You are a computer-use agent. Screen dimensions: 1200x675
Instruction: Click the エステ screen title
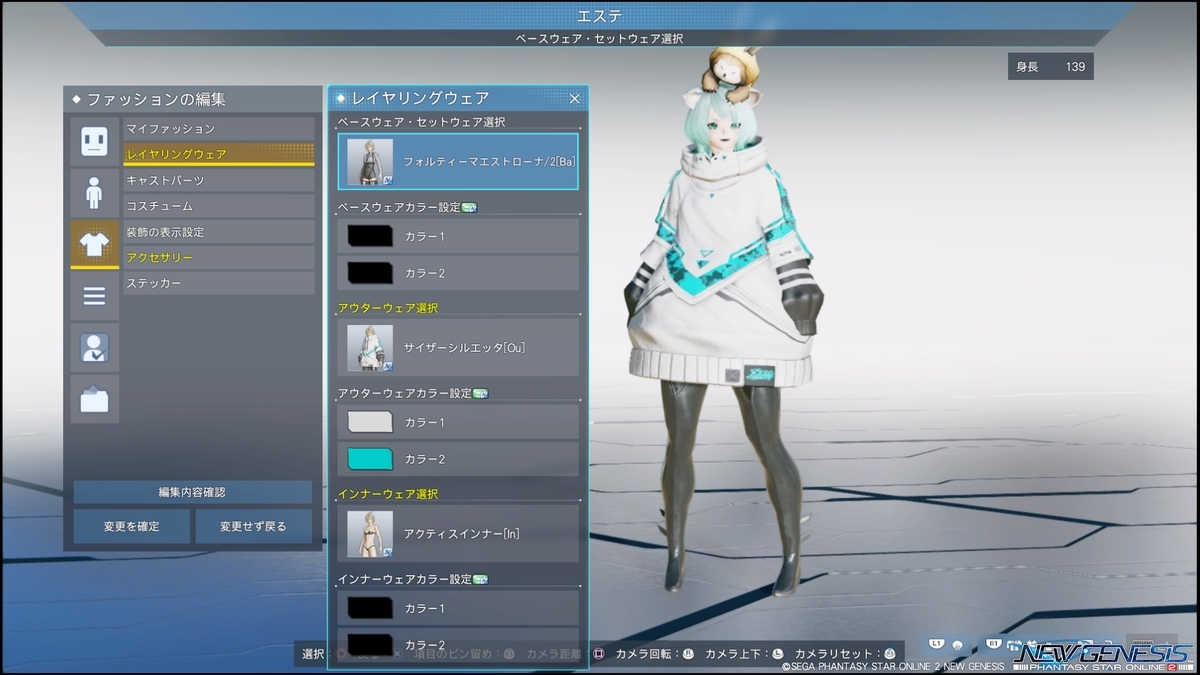coord(601,16)
